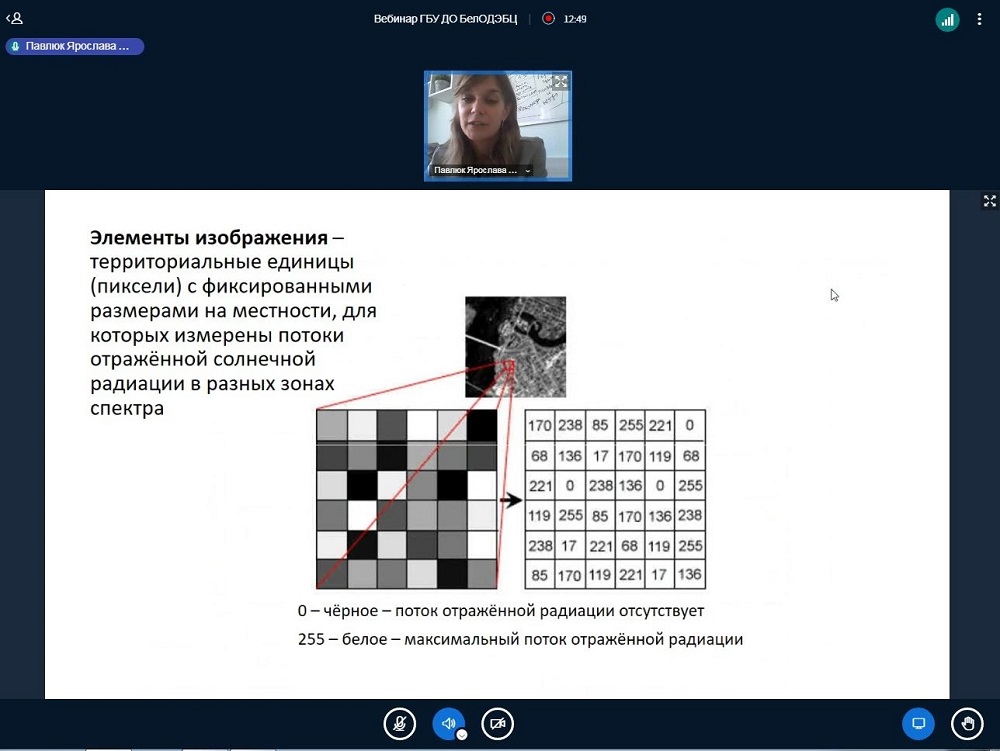Raise your hand
The height and width of the screenshot is (751, 1000).
pos(966,723)
